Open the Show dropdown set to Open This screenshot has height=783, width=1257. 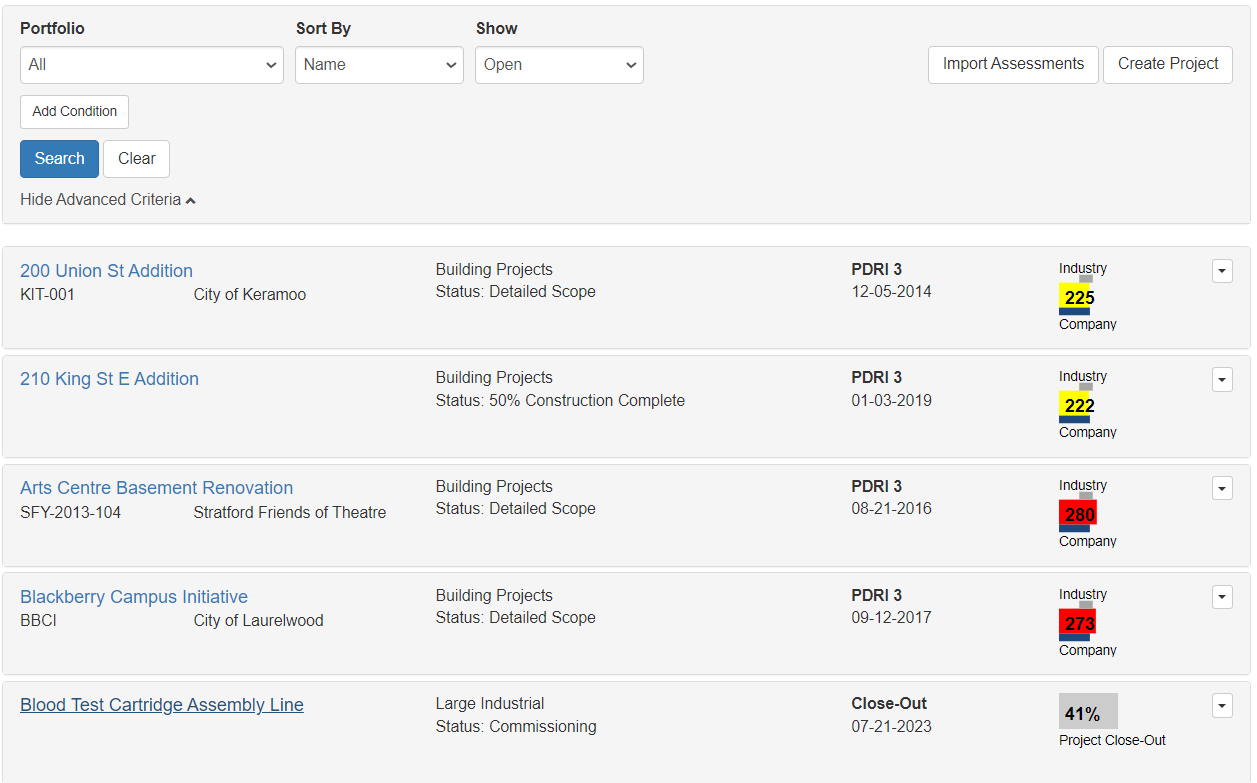coord(559,65)
